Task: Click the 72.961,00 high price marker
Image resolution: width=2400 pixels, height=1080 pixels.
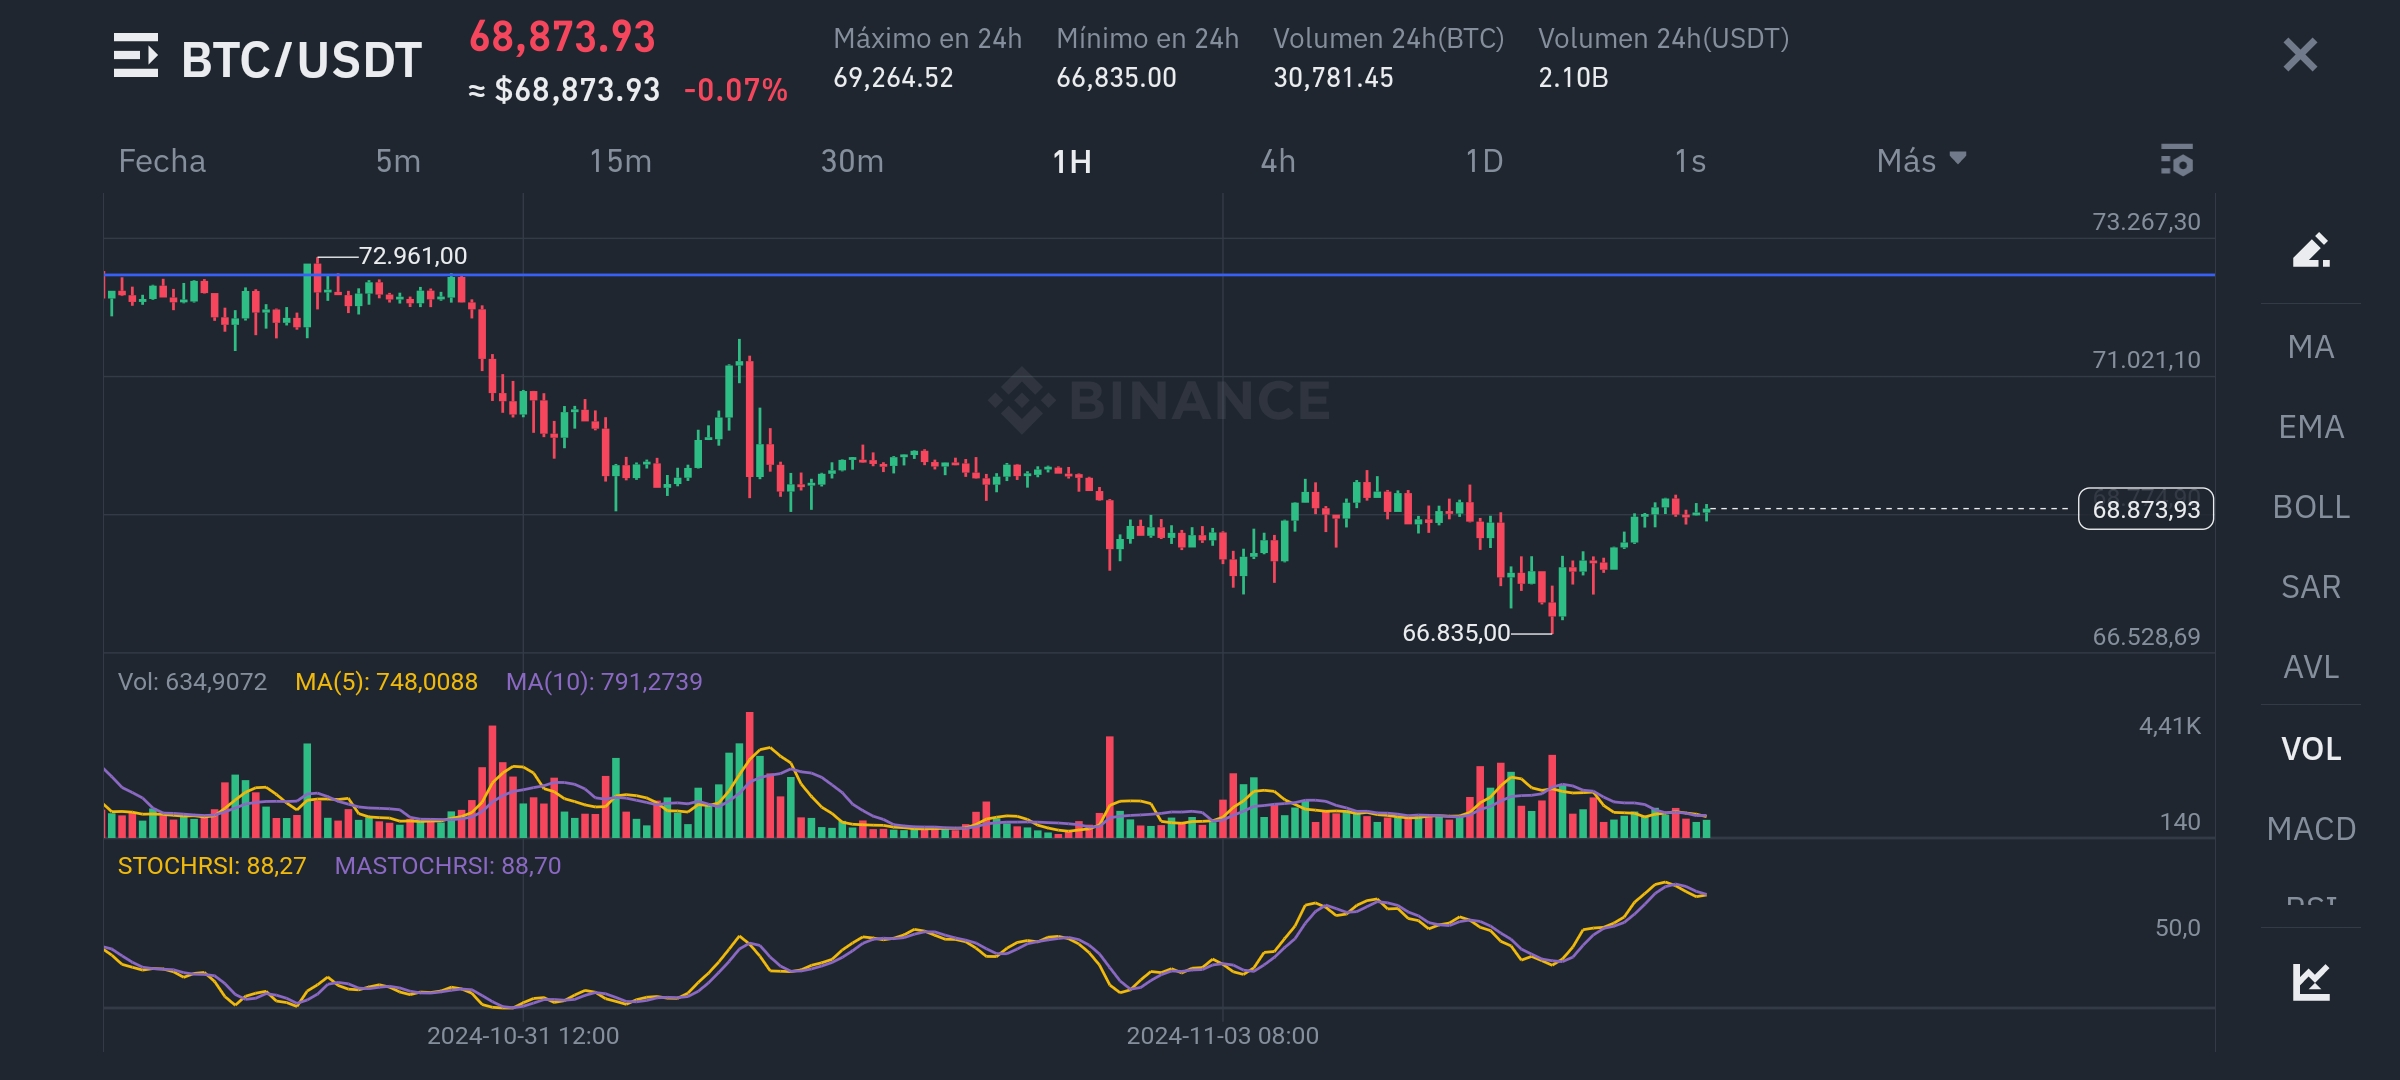Action: click(412, 256)
